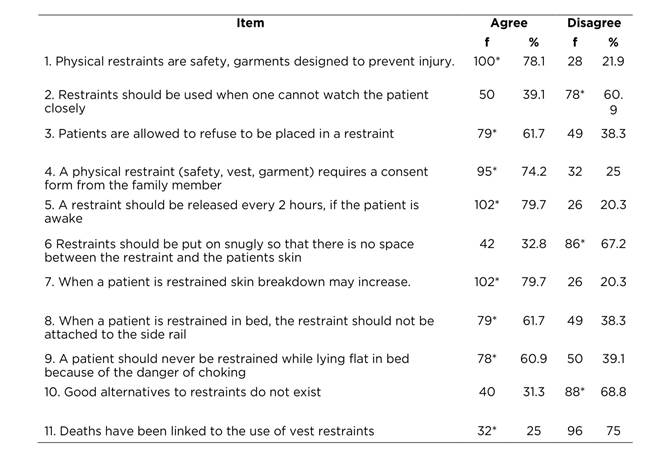This screenshot has width=671, height=463.
Task: Click the 'Item' column header
Action: point(250,23)
